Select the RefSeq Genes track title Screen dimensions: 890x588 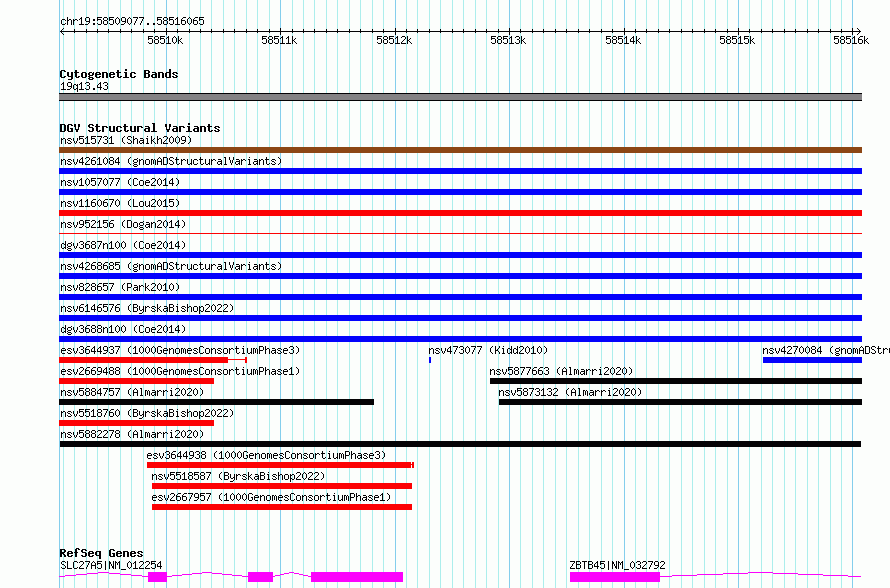click(101, 553)
